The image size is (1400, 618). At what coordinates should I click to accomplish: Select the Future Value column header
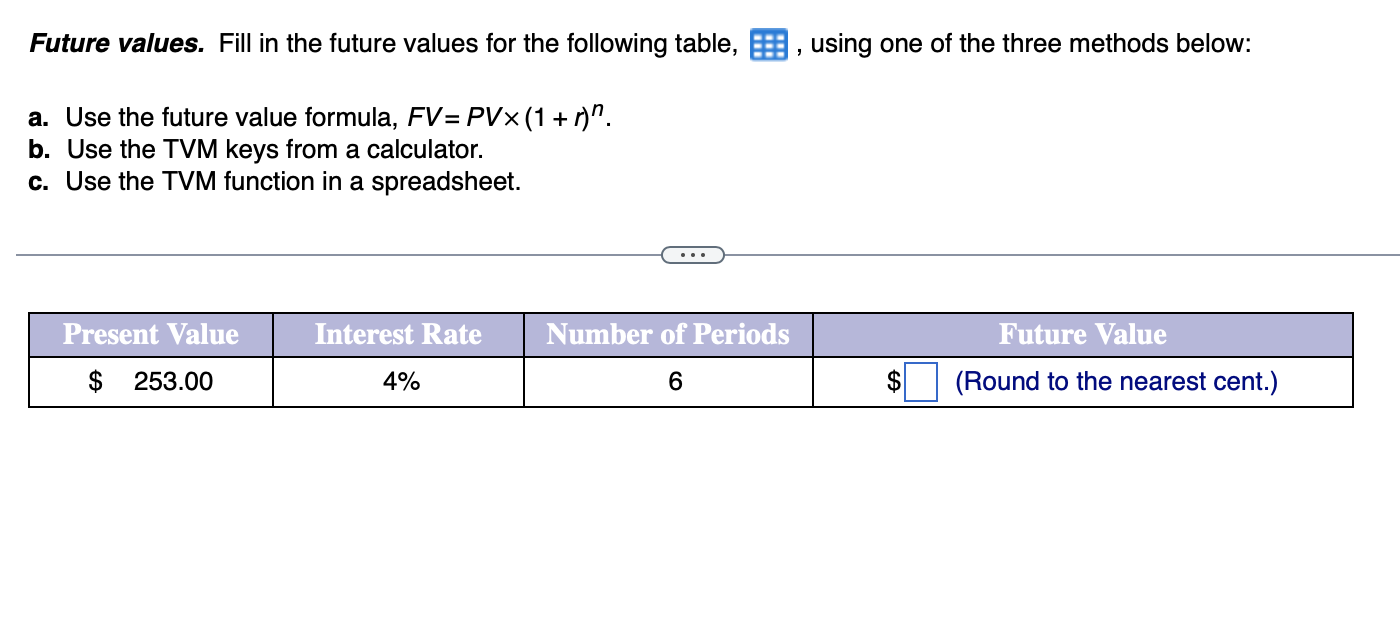(x=1082, y=335)
